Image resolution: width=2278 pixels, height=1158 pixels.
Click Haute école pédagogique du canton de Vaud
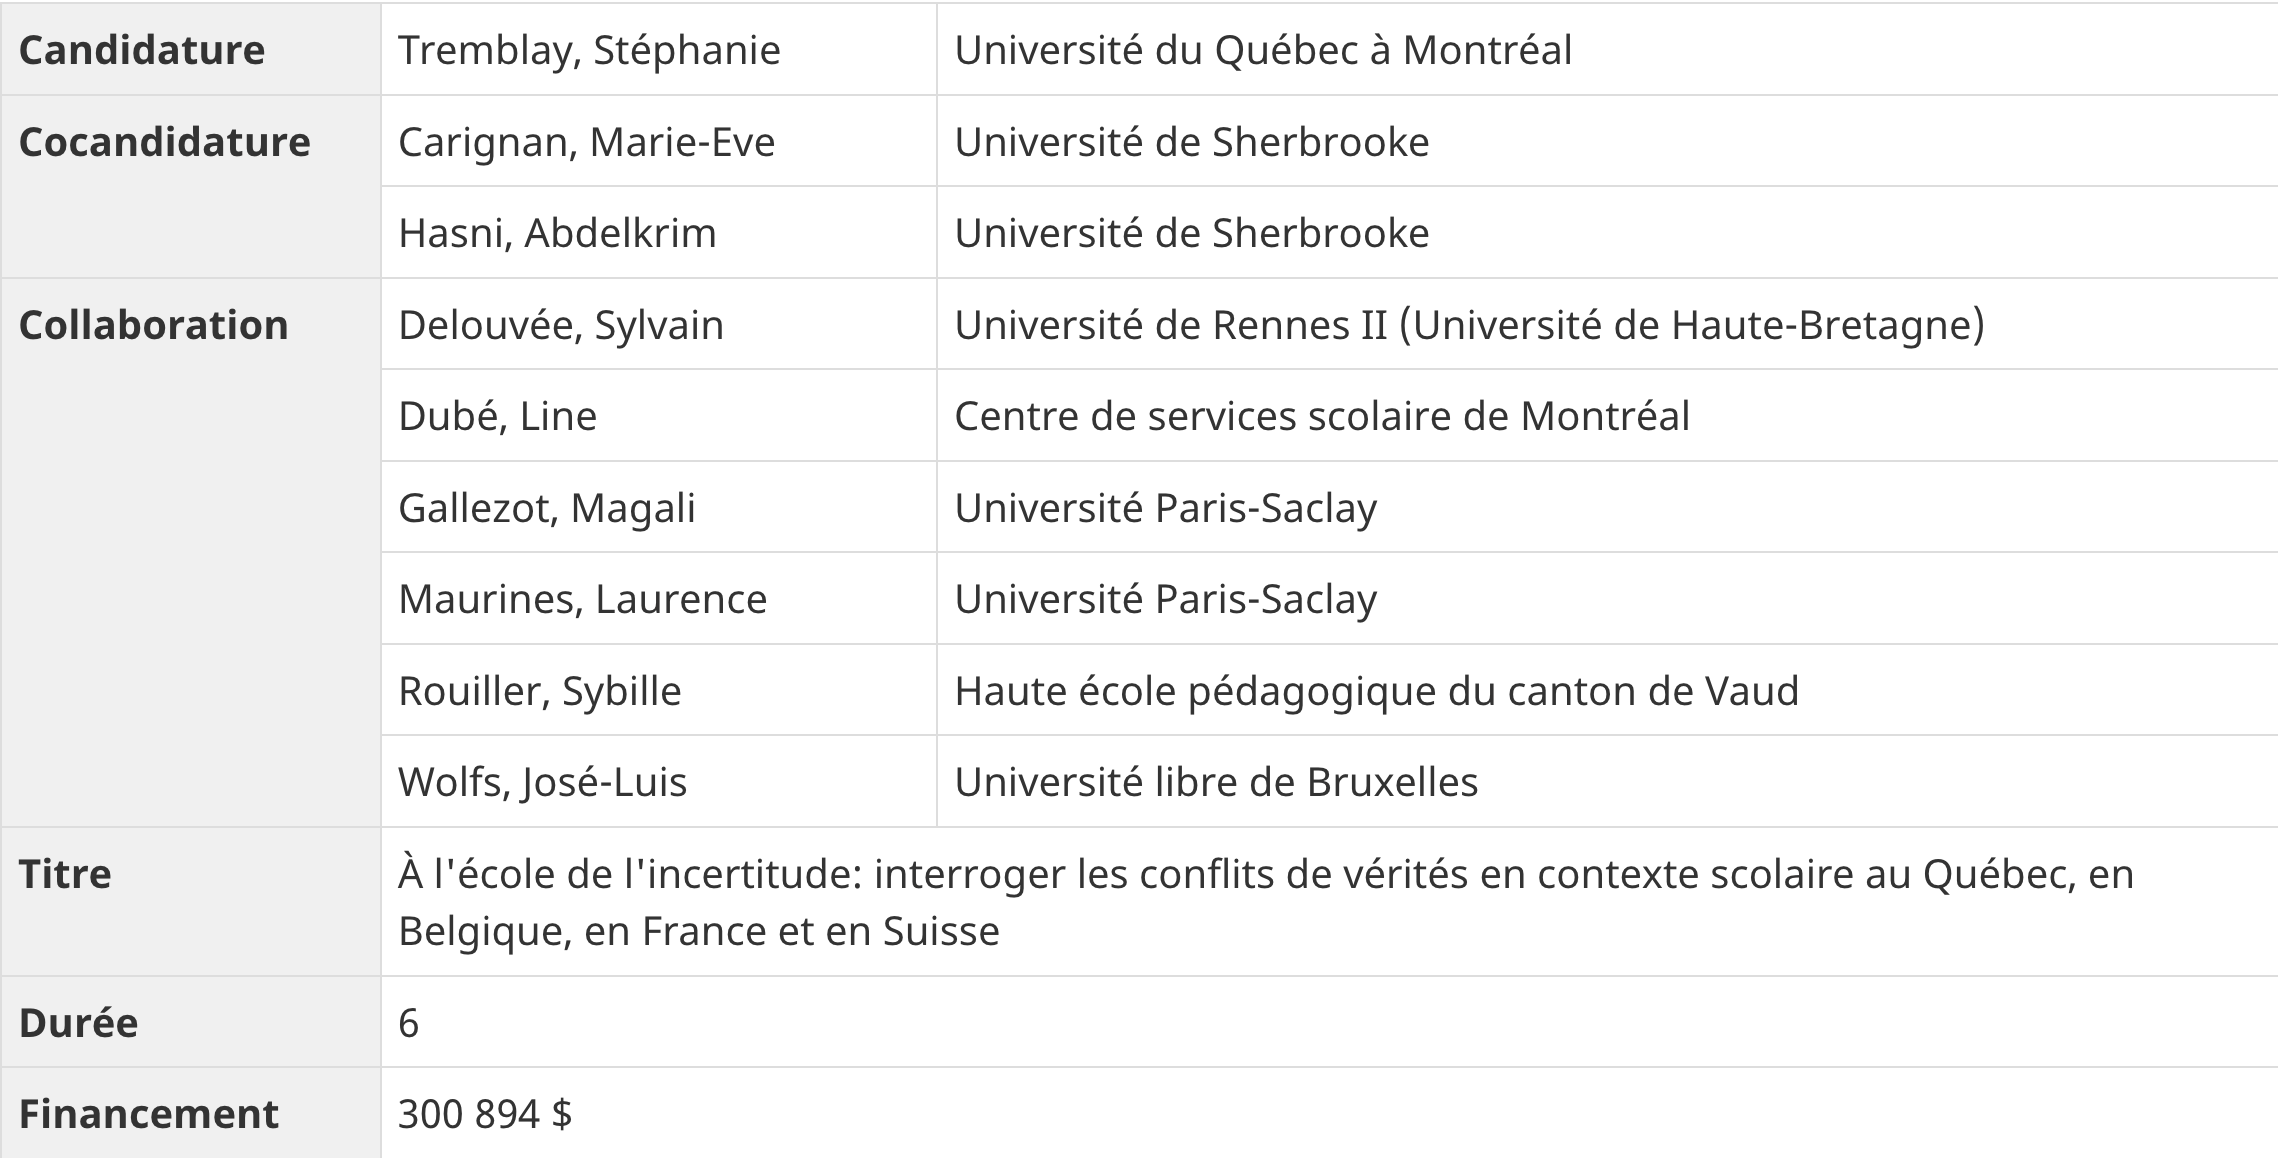coord(1376,691)
